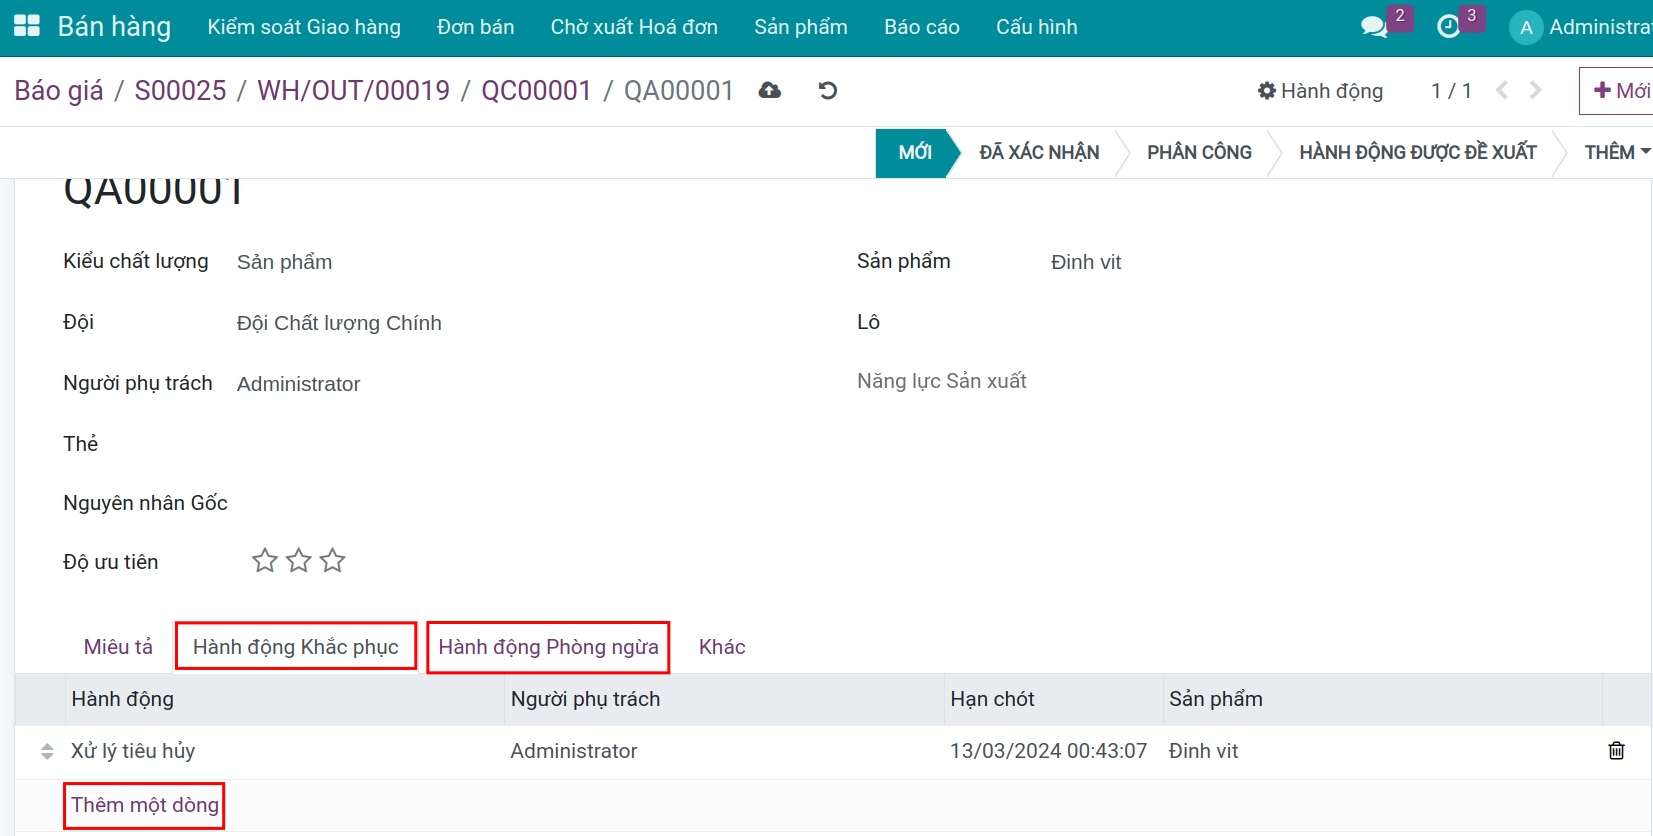Expand the THÊM status dropdown
Screen dimensions: 1653x836
pyautogui.click(x=1615, y=152)
